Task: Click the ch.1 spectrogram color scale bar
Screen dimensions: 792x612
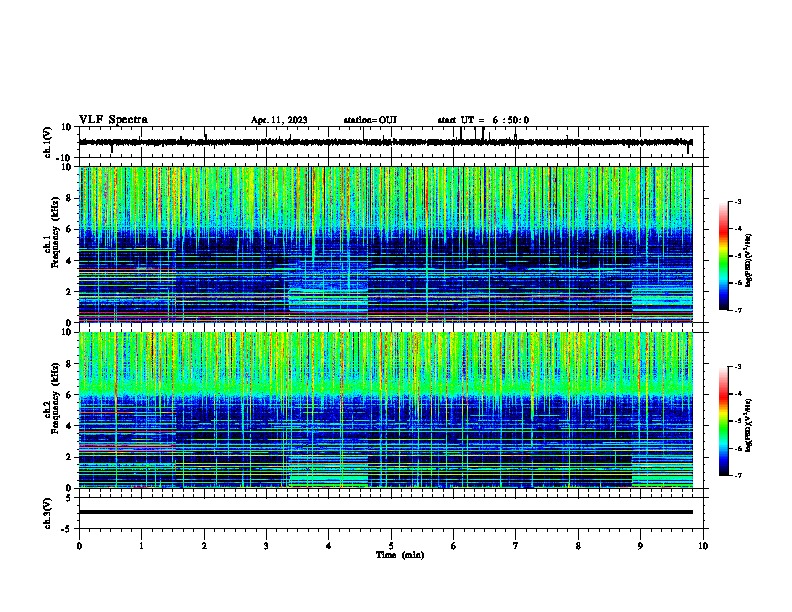Action: pyautogui.click(x=724, y=256)
